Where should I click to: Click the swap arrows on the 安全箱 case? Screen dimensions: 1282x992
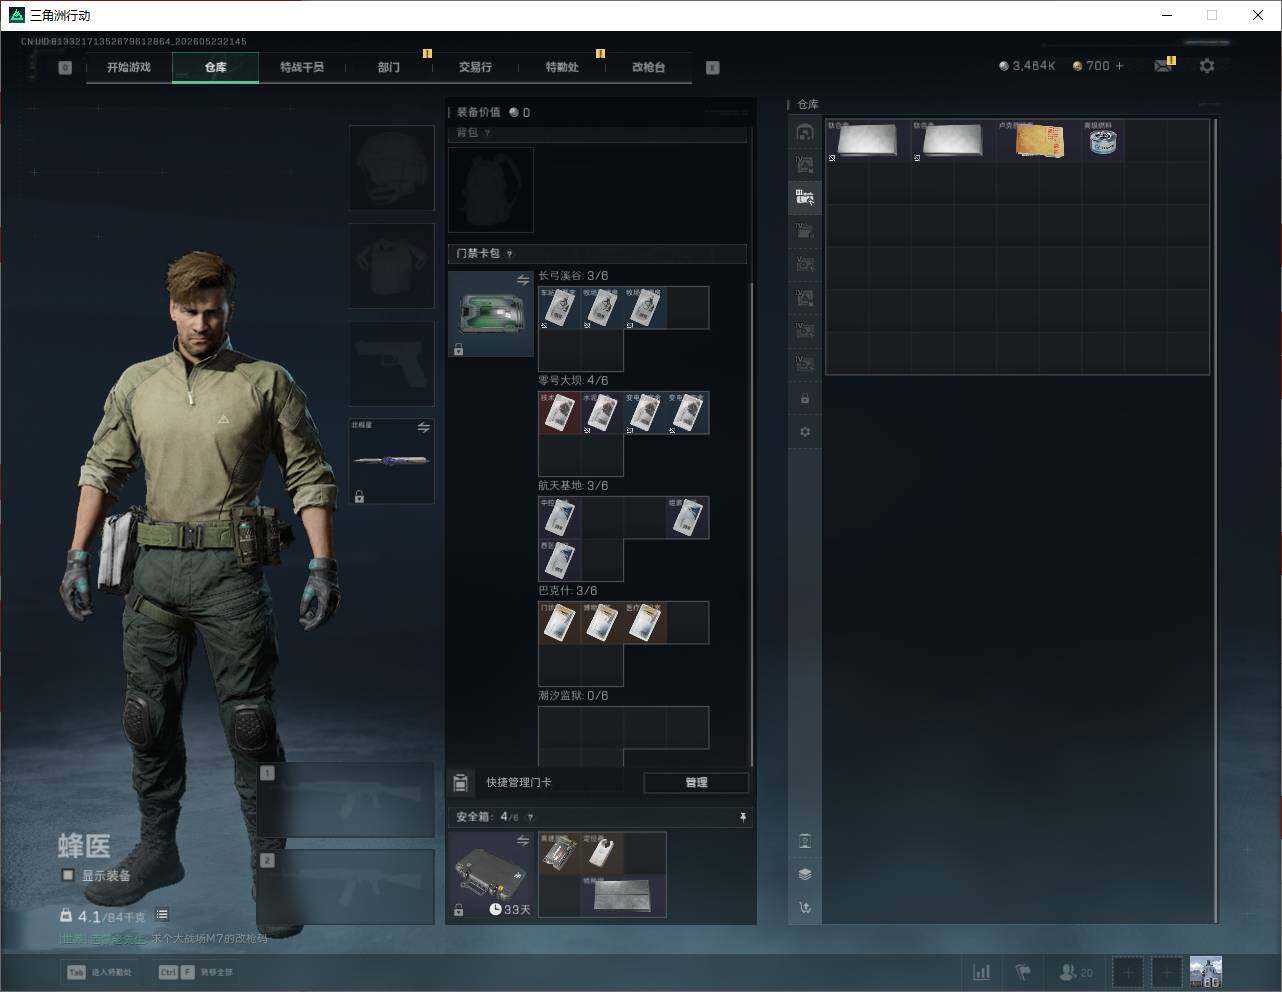(x=522, y=841)
